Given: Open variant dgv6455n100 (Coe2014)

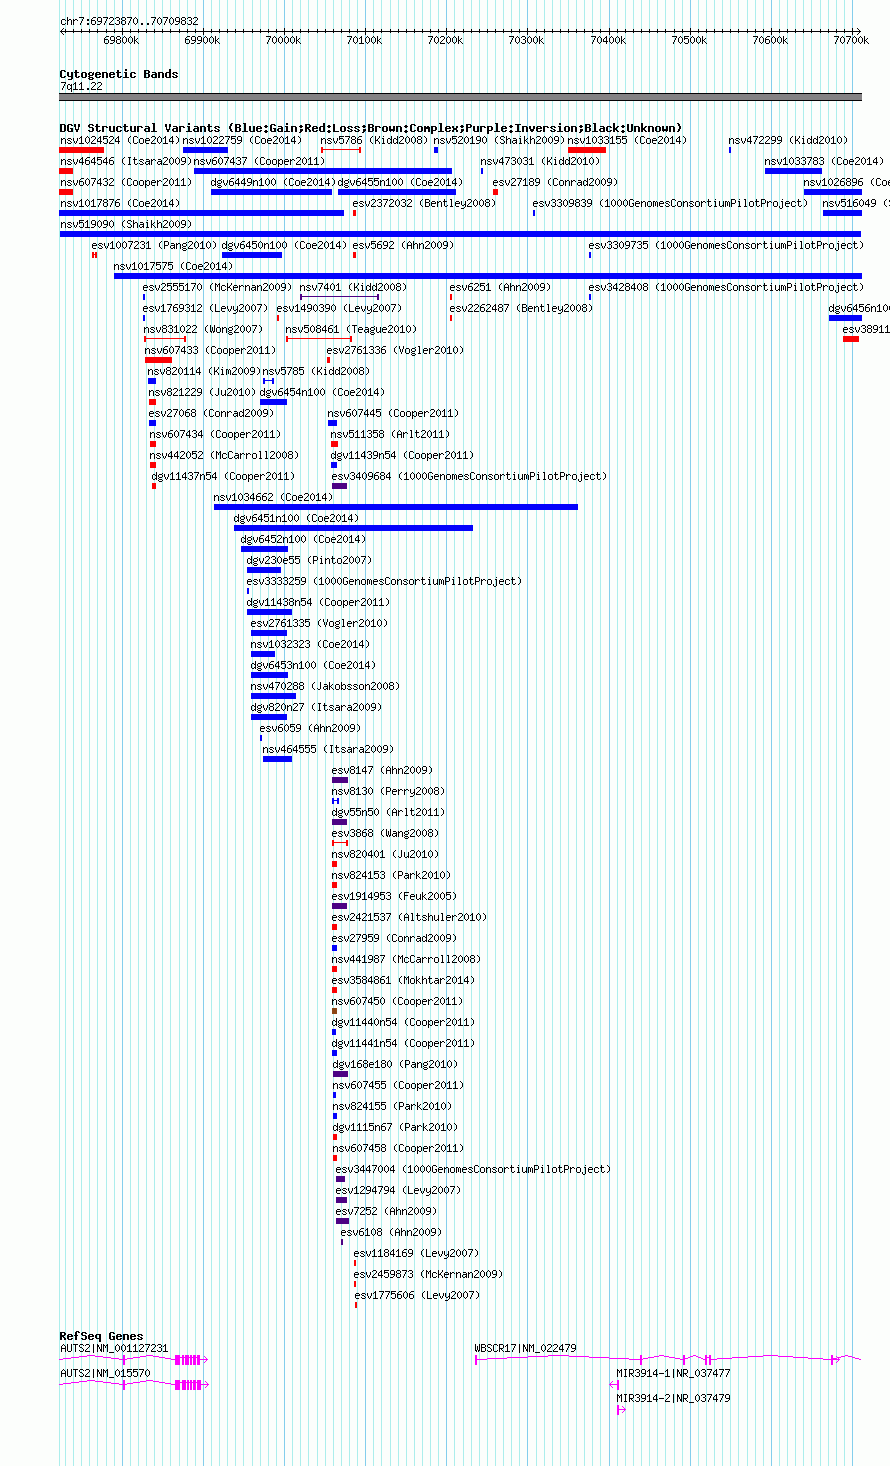Looking at the screenshot, I should coord(399,182).
